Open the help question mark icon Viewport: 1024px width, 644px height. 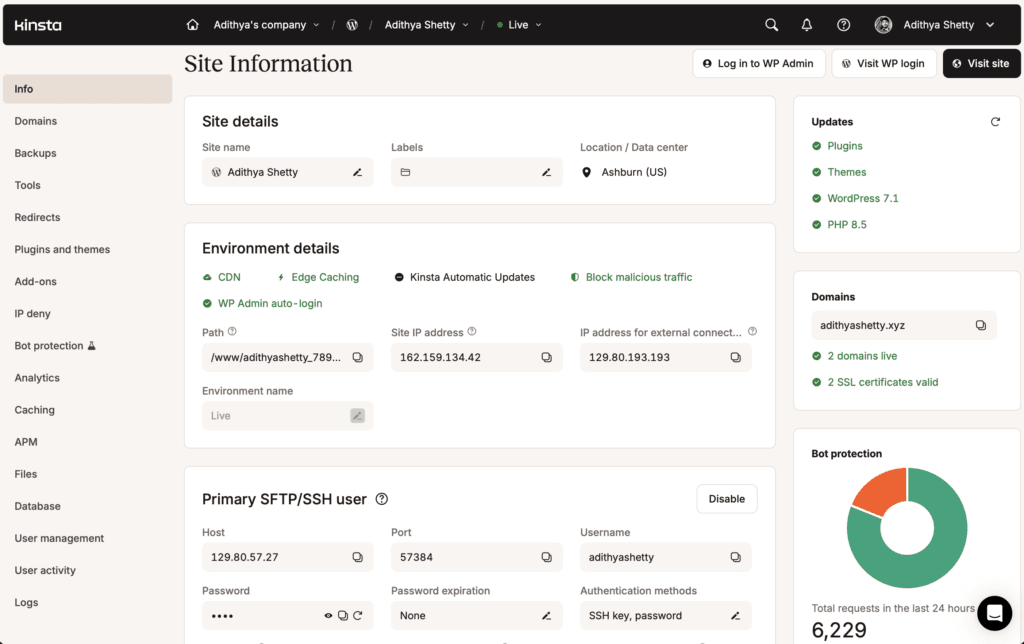coord(843,25)
